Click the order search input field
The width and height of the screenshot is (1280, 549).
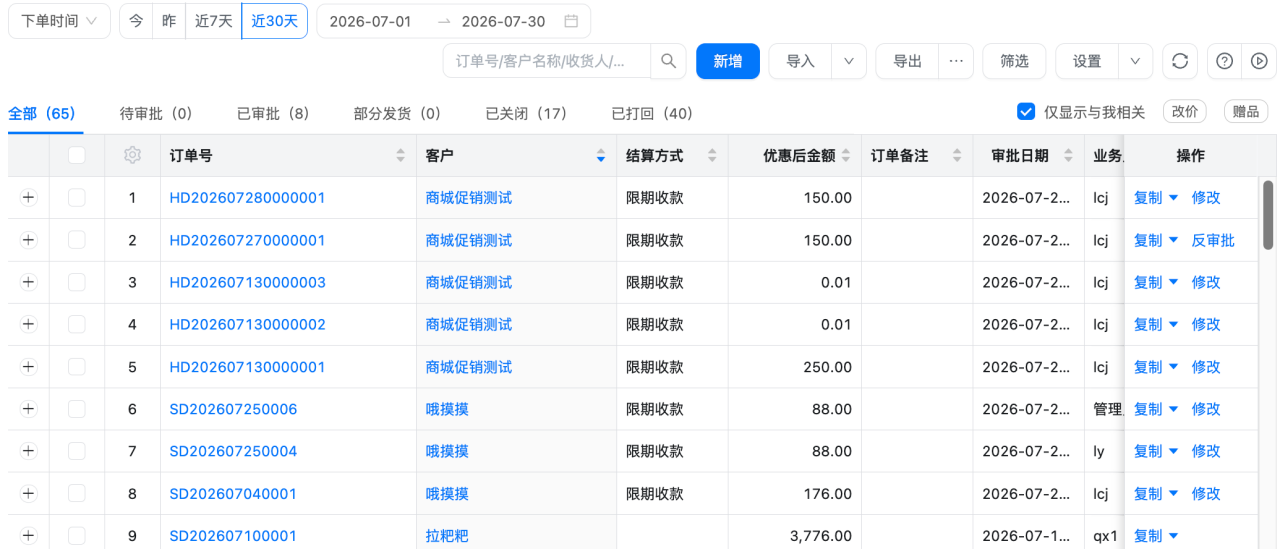[x=547, y=61]
